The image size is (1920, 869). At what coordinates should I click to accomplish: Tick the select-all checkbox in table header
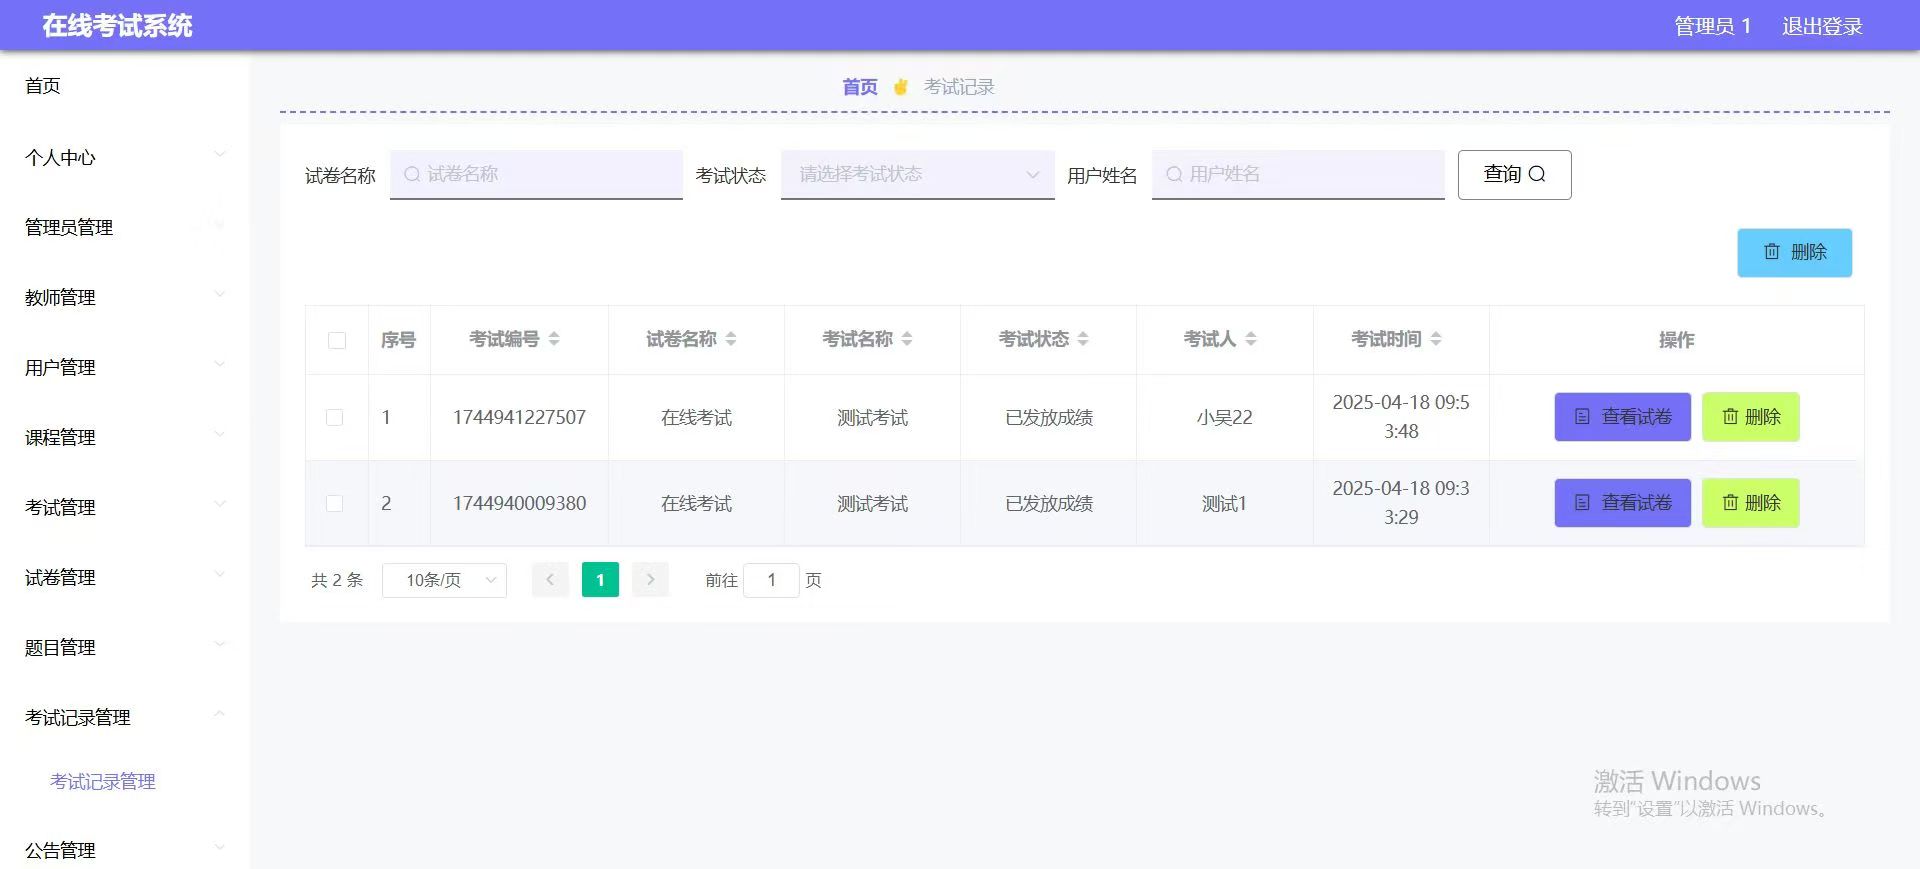(x=337, y=340)
